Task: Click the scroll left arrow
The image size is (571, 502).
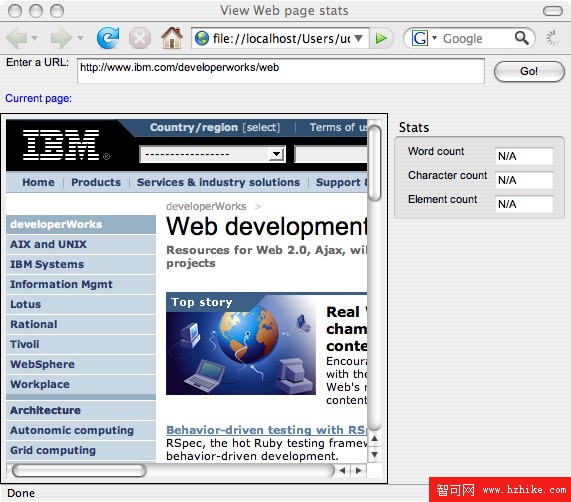Action: 342,470
